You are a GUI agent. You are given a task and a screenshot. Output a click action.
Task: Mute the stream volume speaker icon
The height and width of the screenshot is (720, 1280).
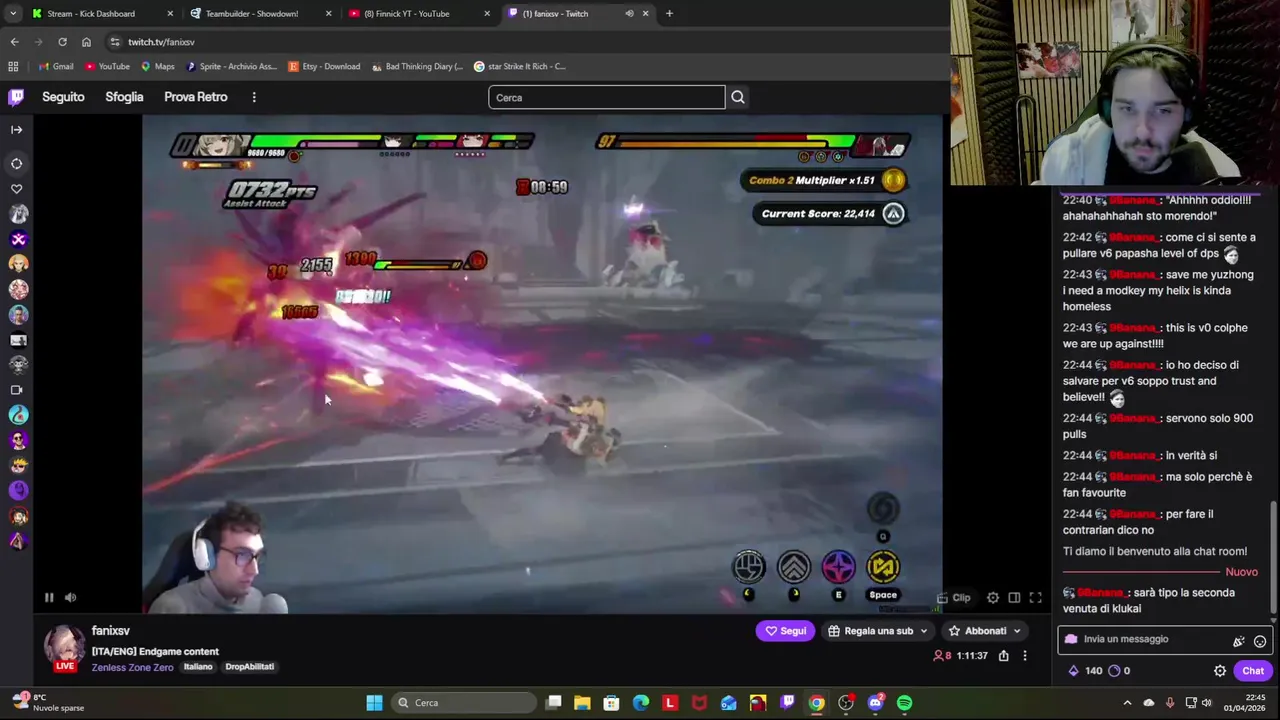70,597
